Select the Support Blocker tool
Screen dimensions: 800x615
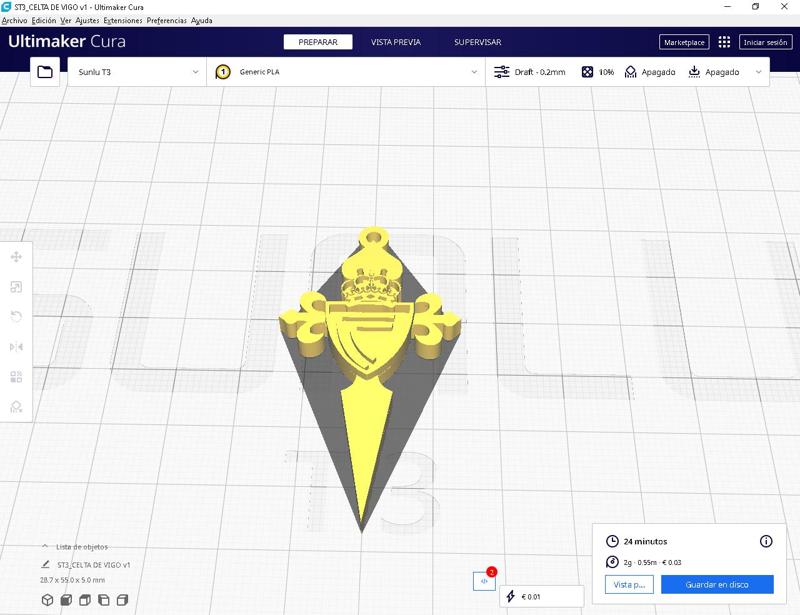point(16,407)
